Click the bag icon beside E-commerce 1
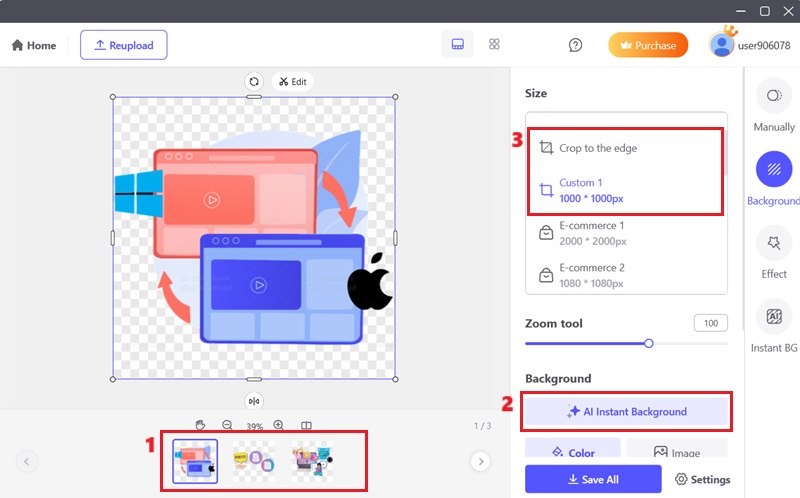The image size is (800, 498). point(546,233)
